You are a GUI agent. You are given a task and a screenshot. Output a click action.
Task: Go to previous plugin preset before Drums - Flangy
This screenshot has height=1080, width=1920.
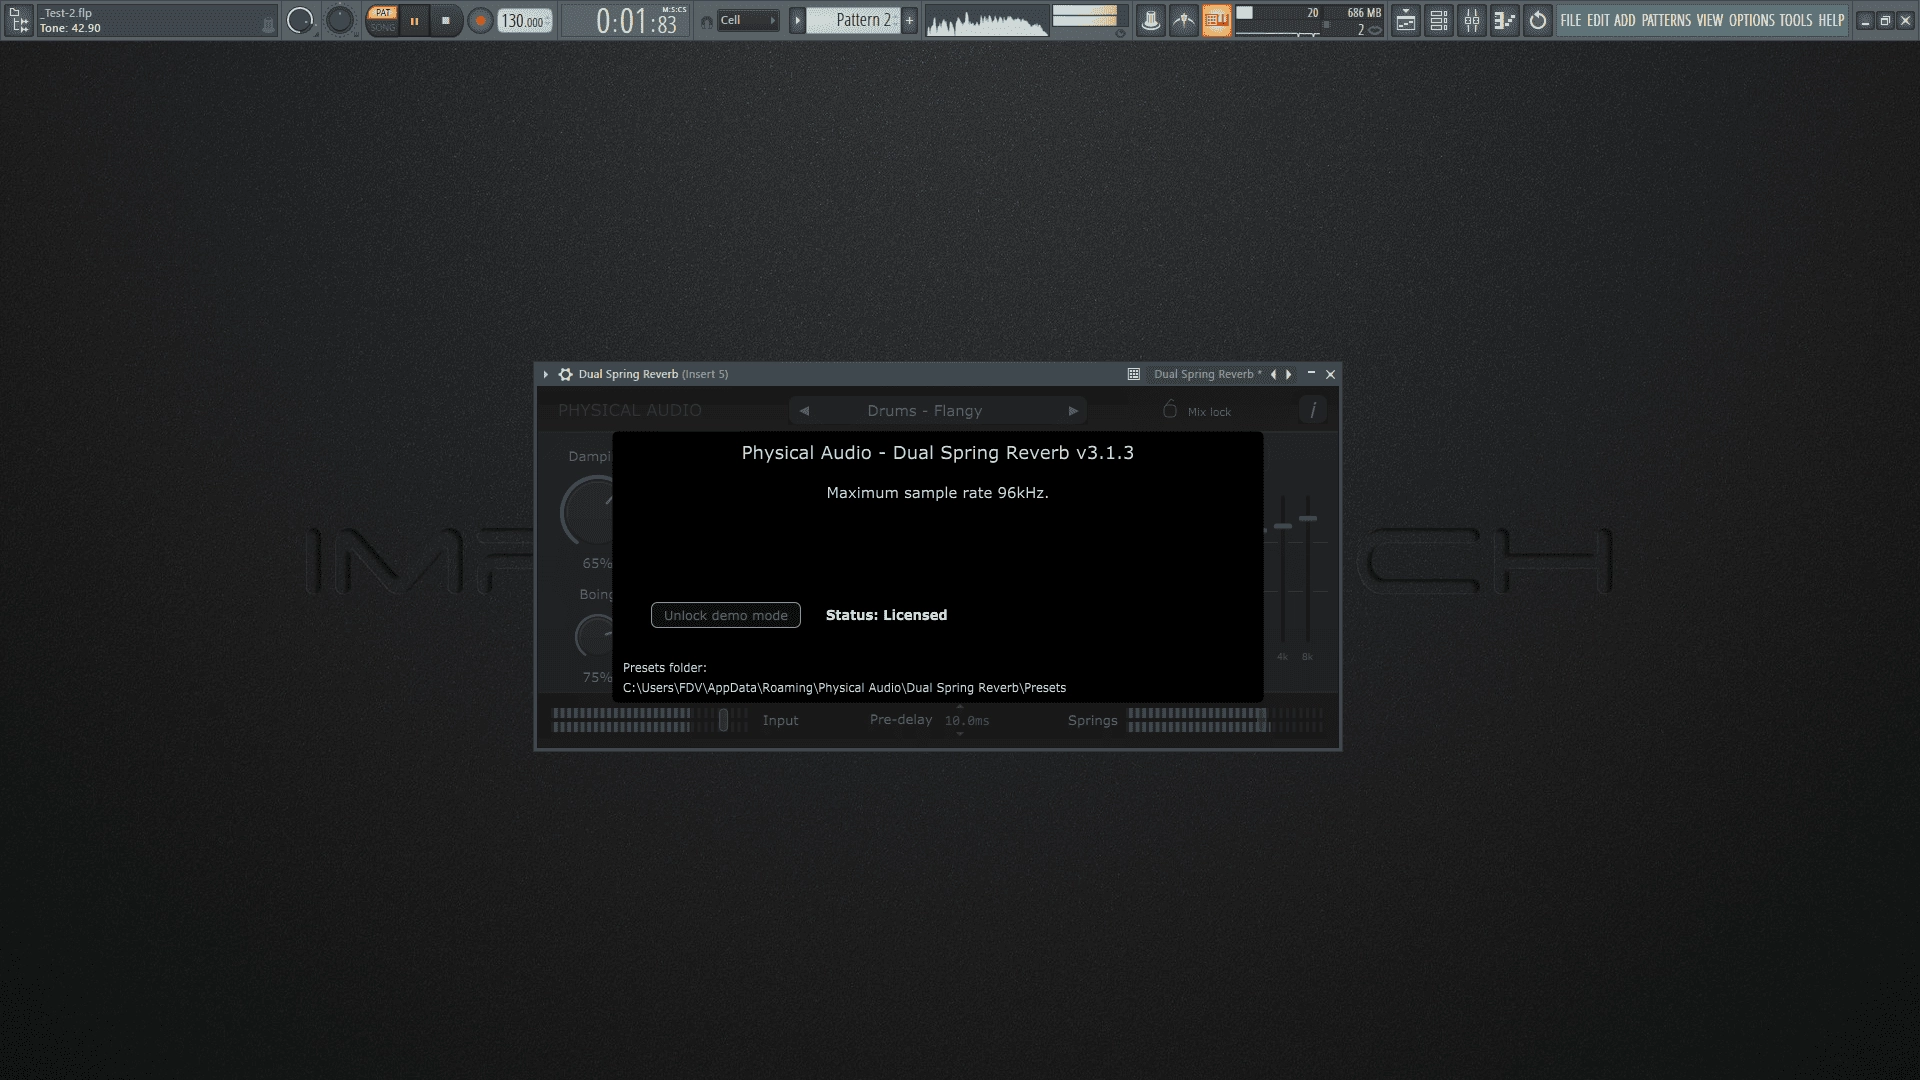pyautogui.click(x=804, y=411)
